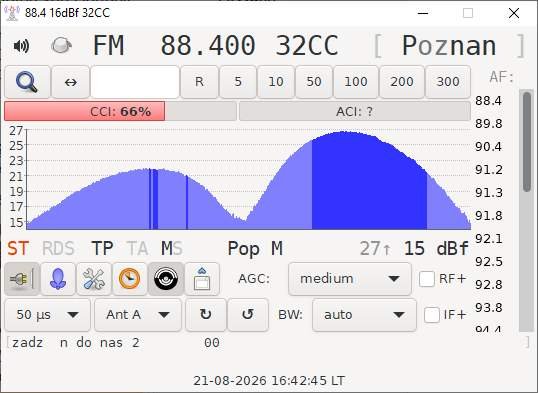Open the spectral scan magnifier tool

tap(27, 82)
